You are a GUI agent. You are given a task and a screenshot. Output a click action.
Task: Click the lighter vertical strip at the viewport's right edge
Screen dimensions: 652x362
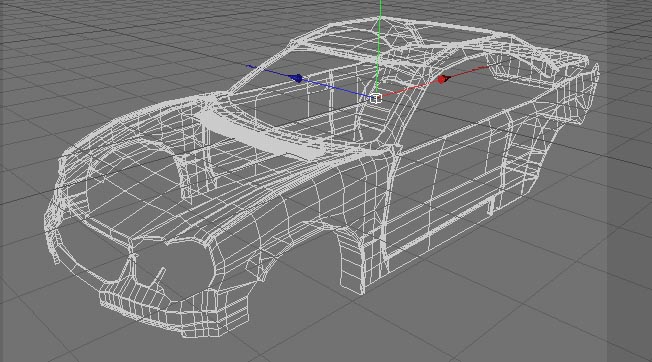point(629,181)
